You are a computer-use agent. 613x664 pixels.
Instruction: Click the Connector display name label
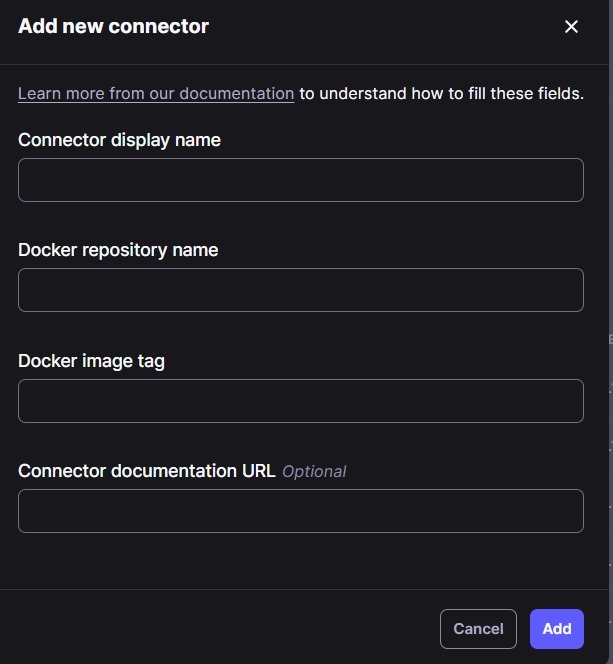point(119,140)
